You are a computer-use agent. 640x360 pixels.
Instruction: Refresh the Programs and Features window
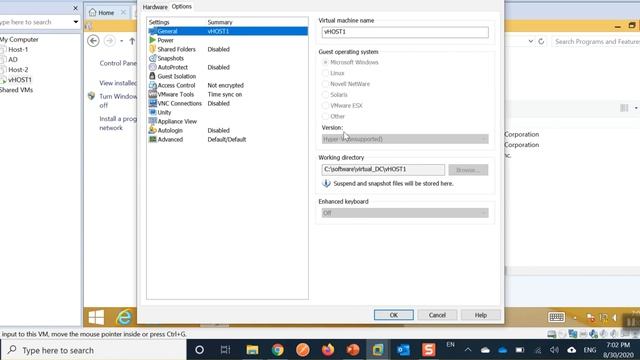click(541, 41)
